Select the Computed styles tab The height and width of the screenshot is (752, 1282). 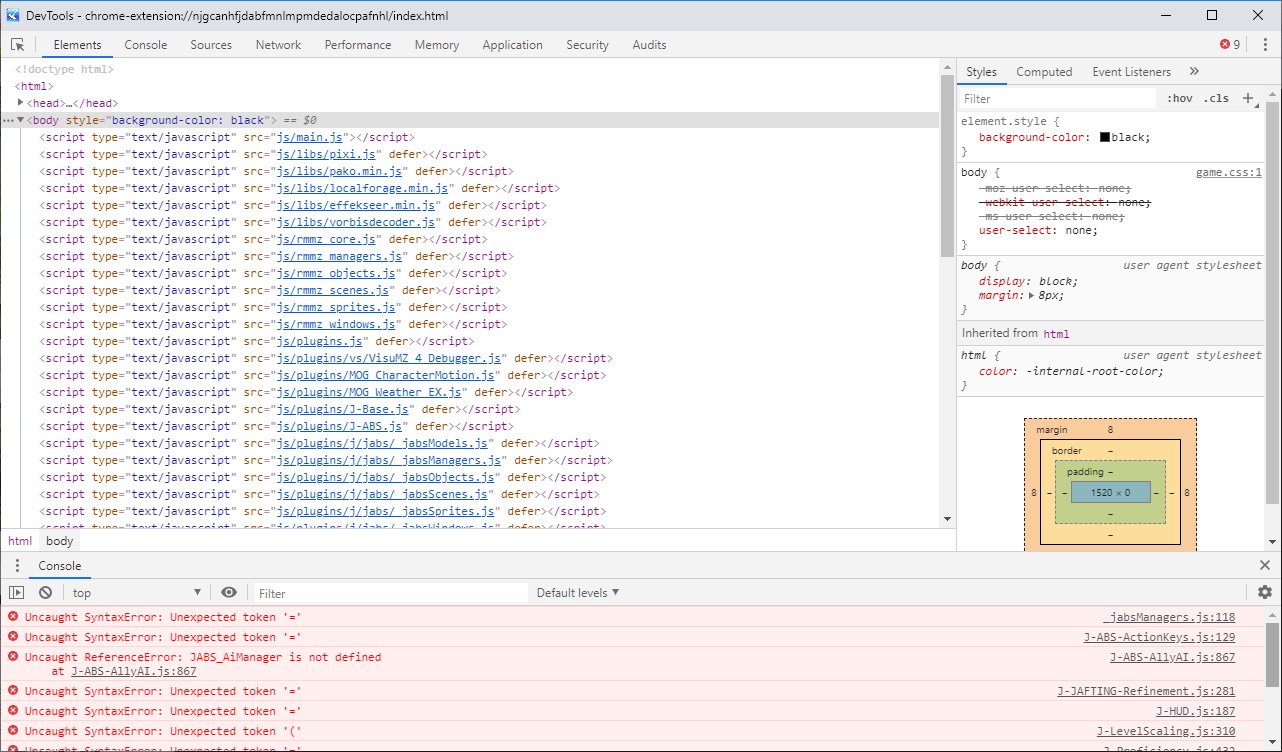pos(1044,72)
